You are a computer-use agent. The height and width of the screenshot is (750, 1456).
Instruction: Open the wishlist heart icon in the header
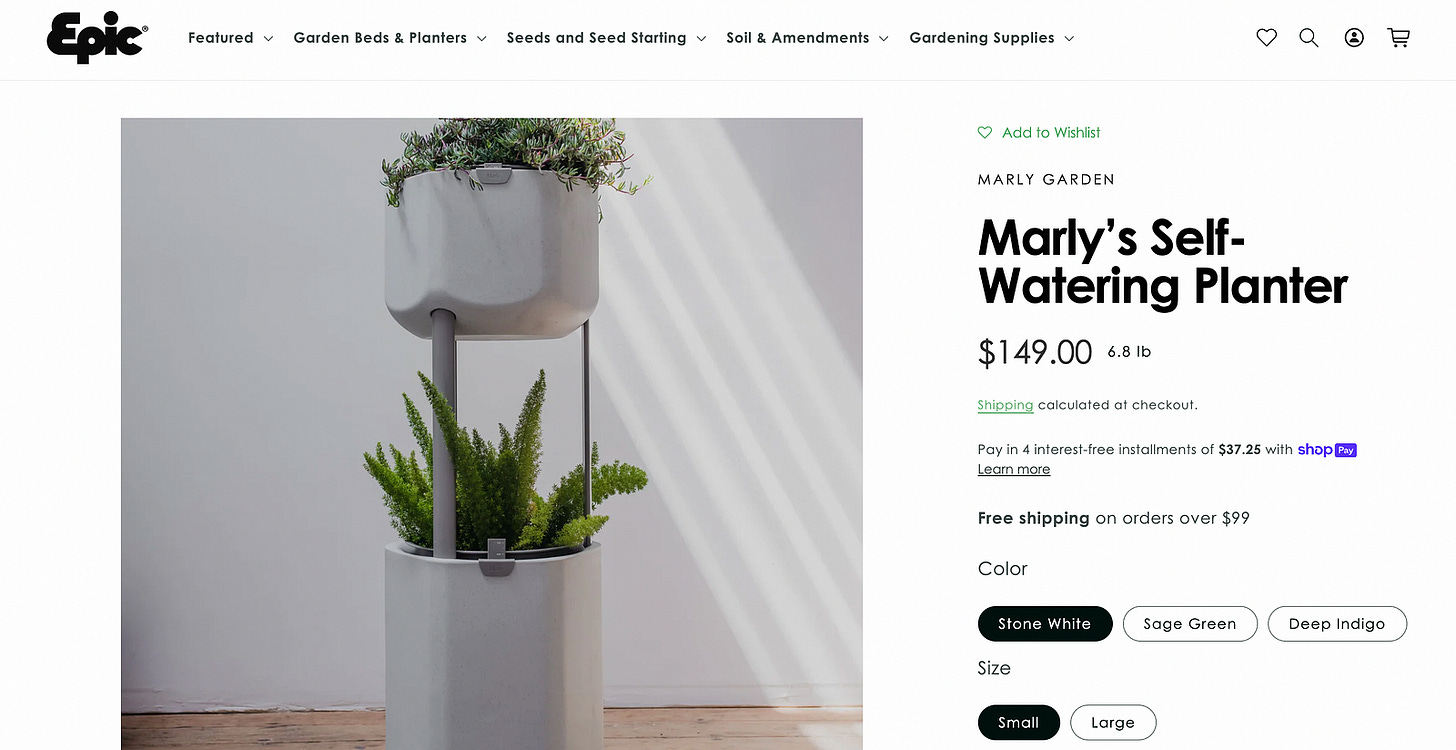[x=1267, y=38]
